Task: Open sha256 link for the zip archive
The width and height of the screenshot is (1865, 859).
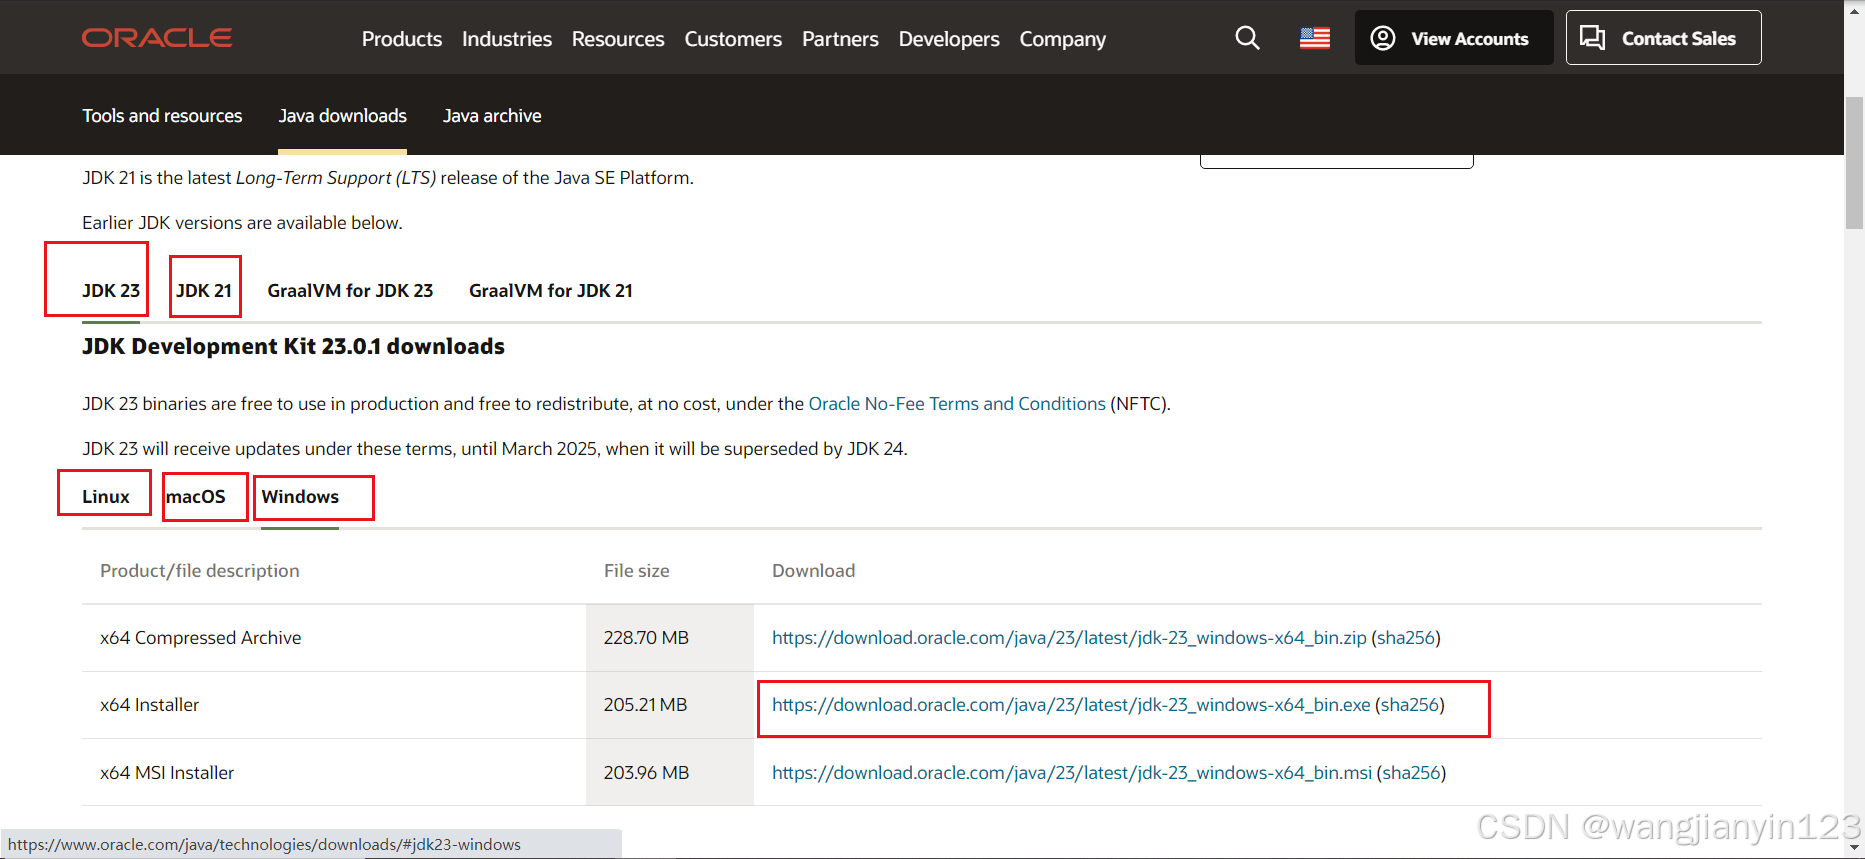Action: (x=1406, y=638)
